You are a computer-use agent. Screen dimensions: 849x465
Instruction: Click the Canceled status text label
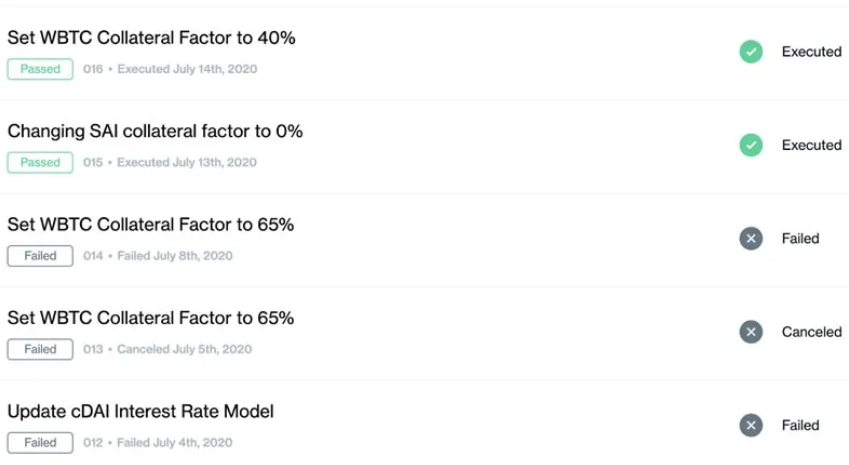[x=811, y=332]
